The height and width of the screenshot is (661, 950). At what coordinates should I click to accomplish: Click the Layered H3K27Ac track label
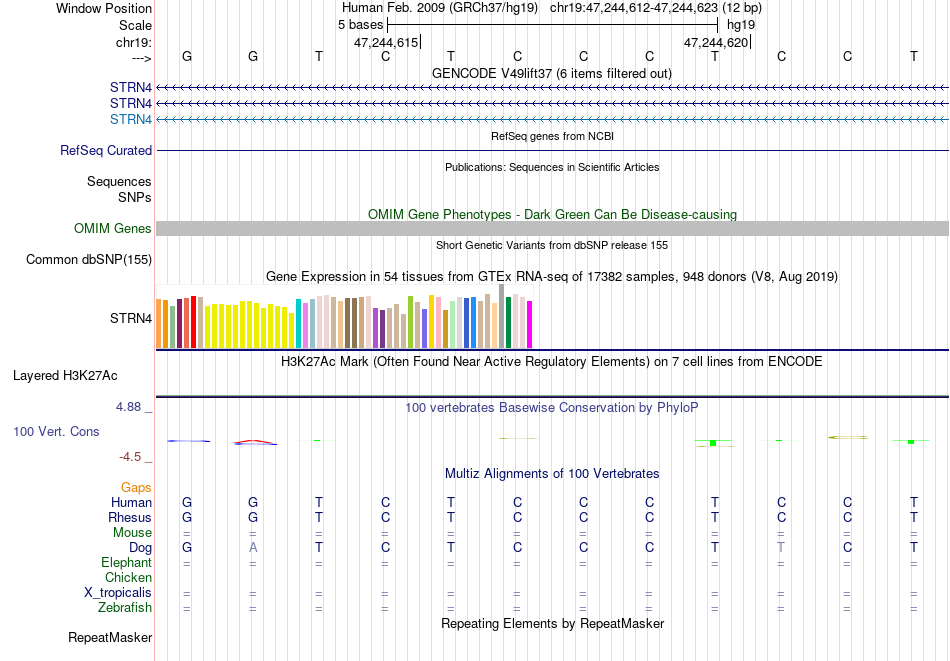tap(65, 376)
